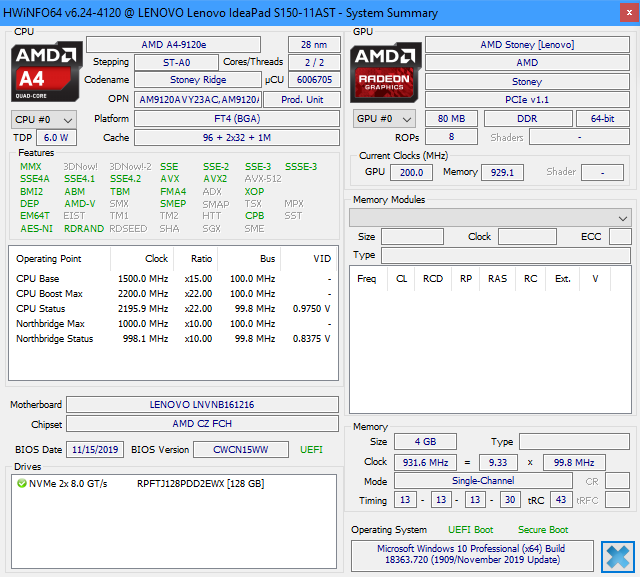This screenshot has width=640, height=577.
Task: Click the VID column header in operating points
Action: point(321,258)
